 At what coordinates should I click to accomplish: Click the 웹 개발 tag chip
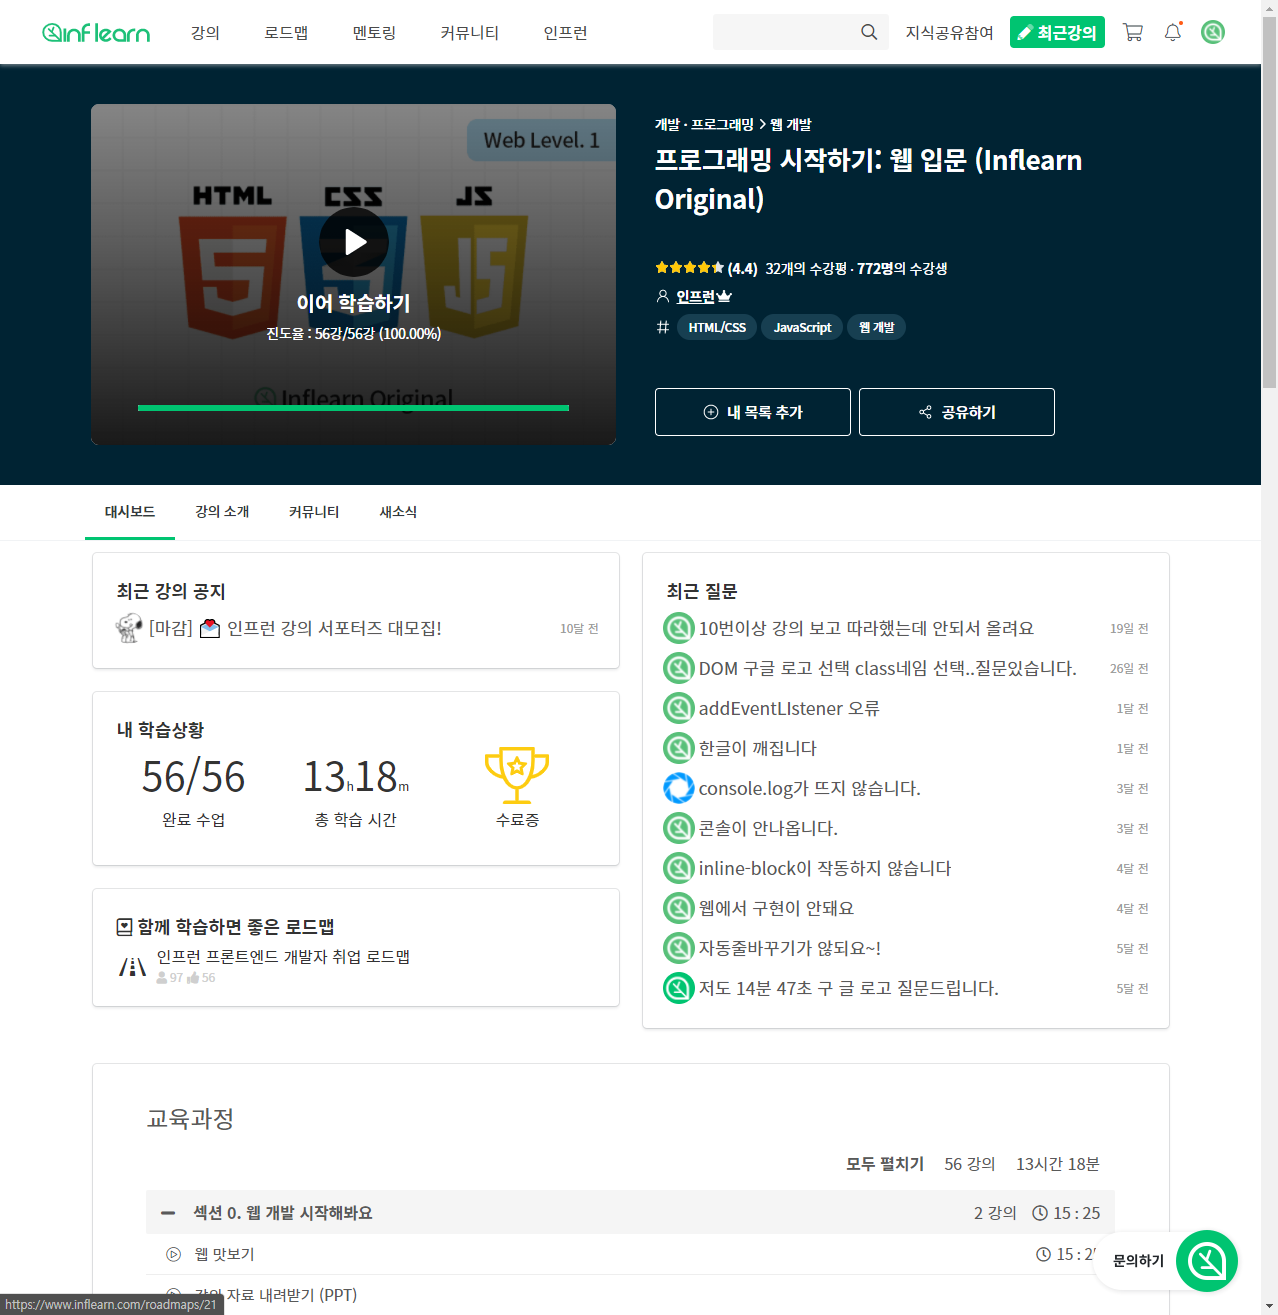877,327
